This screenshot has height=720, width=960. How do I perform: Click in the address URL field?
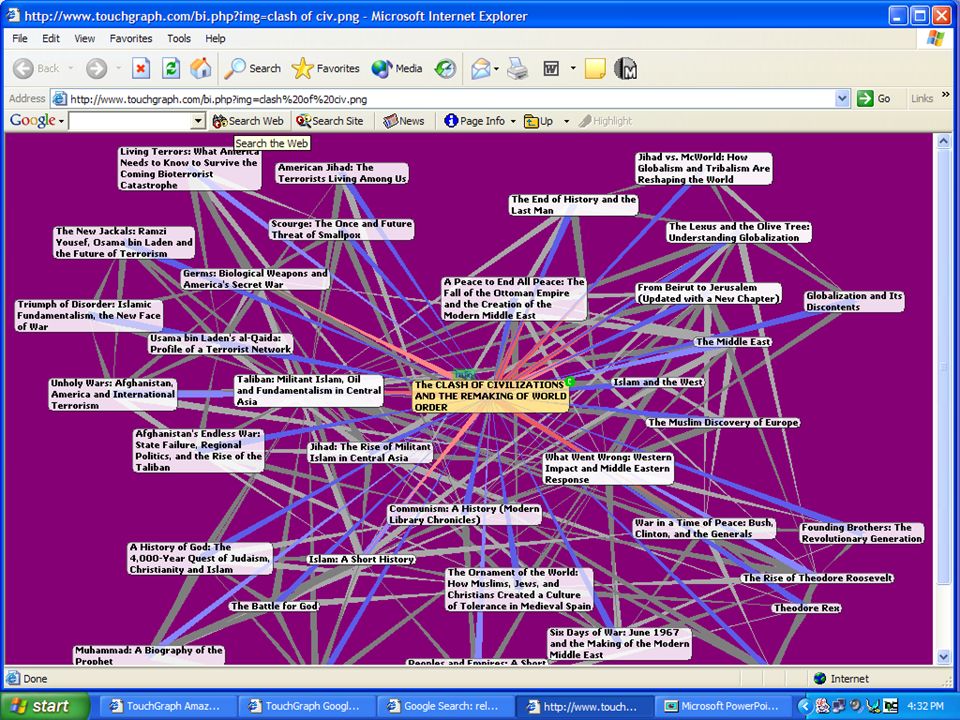coord(450,99)
